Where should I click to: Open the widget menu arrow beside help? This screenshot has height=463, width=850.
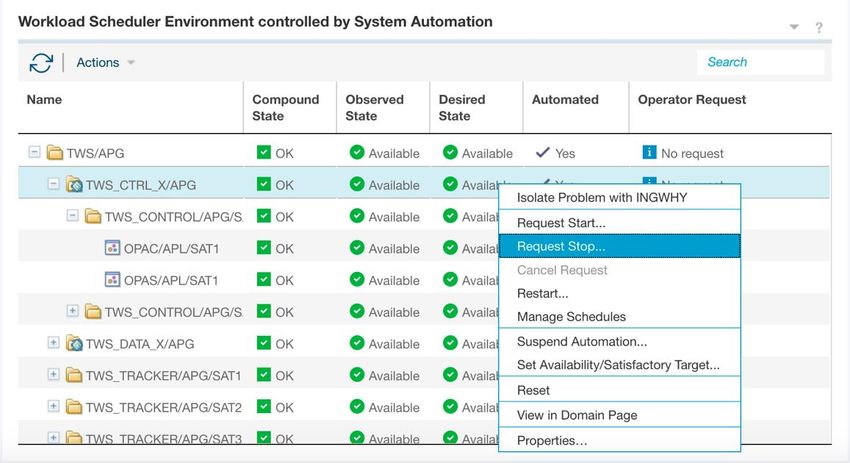click(794, 27)
